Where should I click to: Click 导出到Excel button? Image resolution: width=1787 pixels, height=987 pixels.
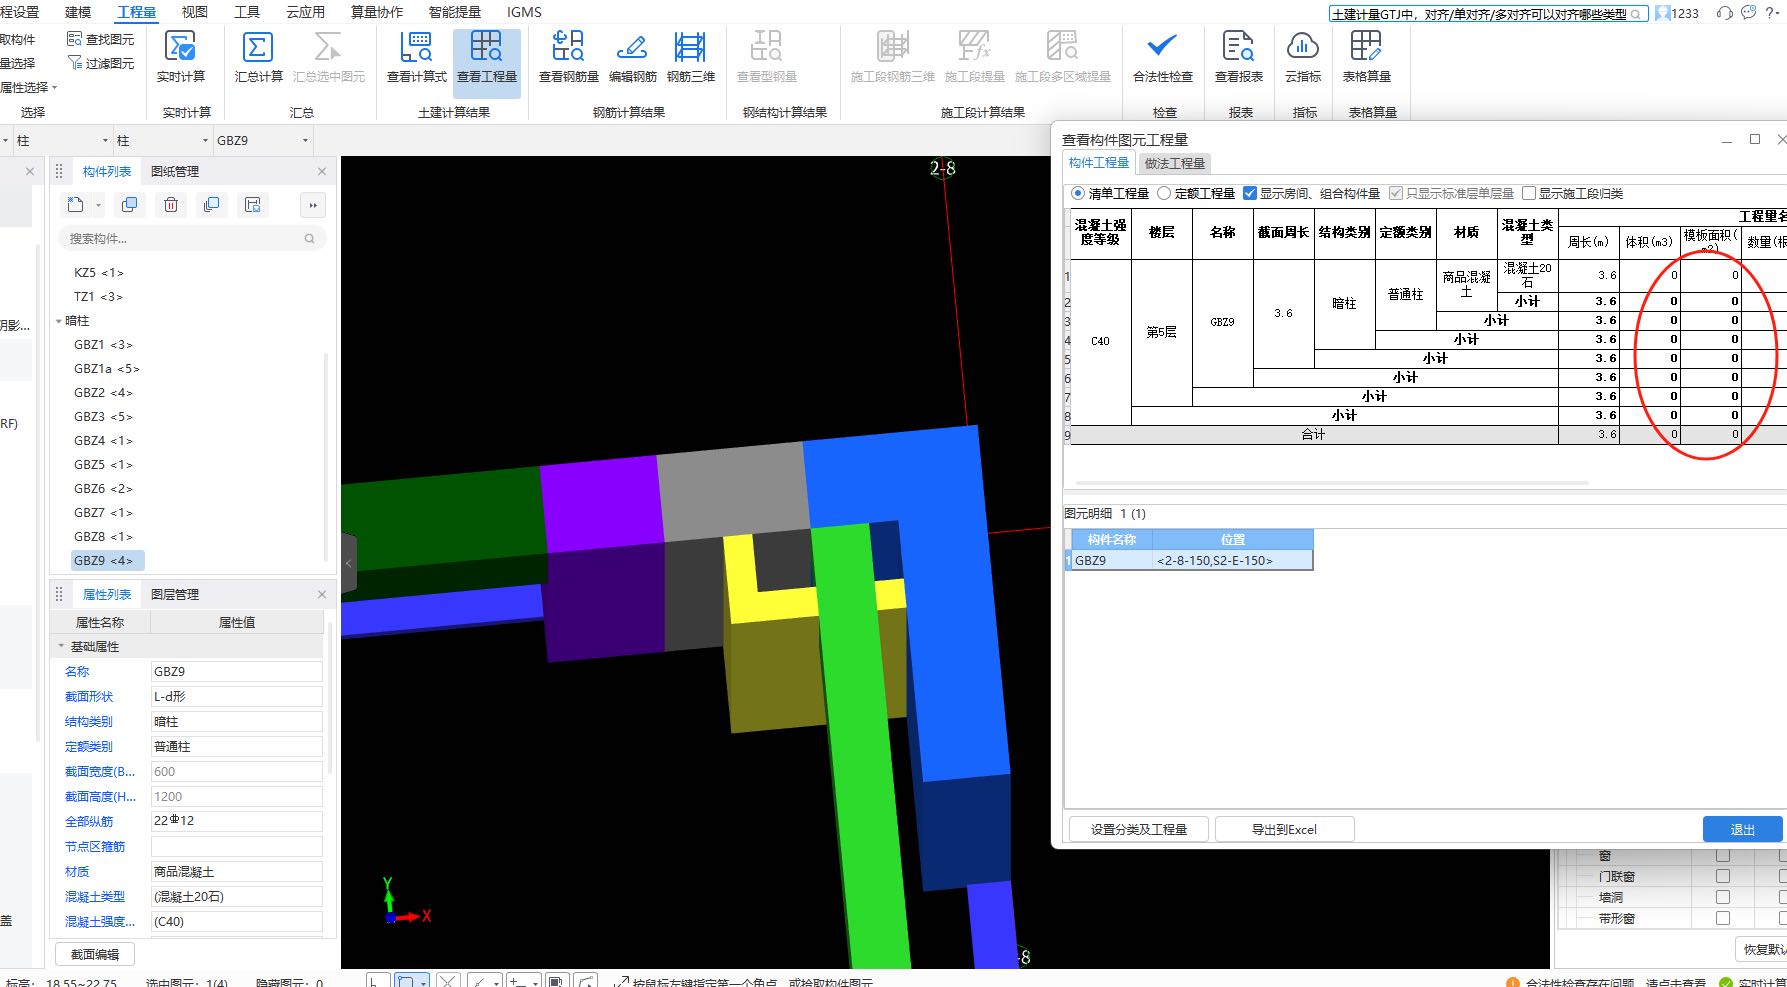[x=1284, y=829]
